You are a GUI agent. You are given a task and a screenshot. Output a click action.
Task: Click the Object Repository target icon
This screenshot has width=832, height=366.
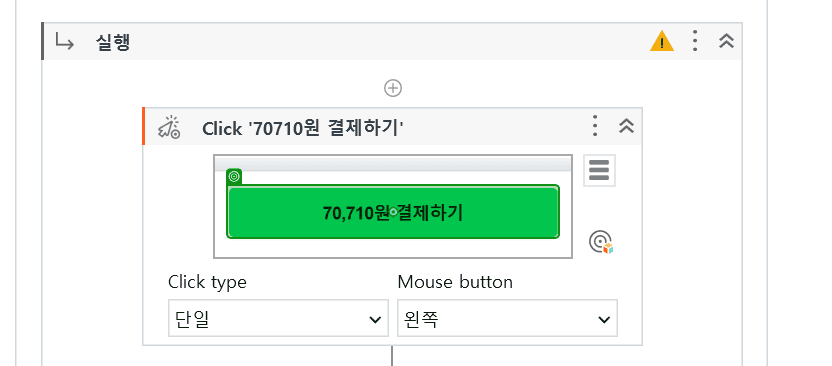click(x=601, y=242)
